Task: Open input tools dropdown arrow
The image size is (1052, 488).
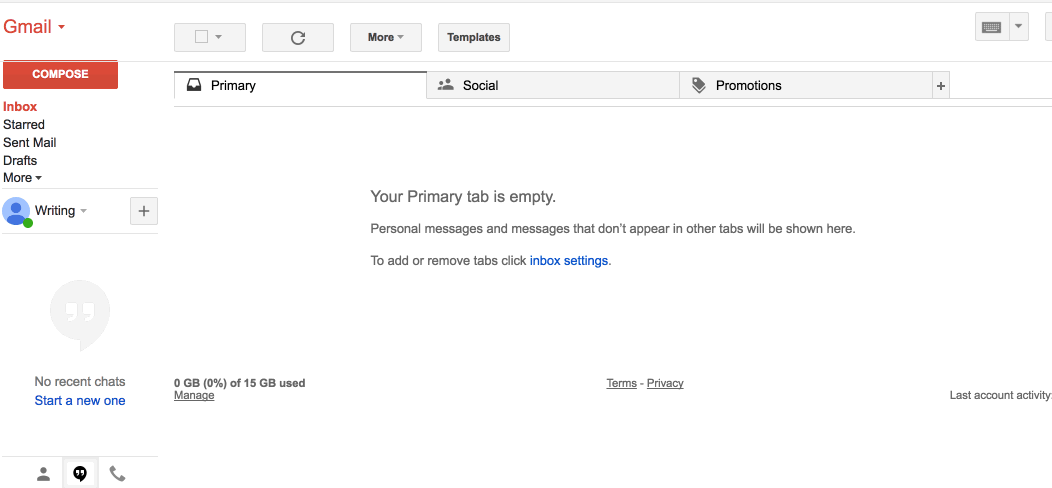Action: click(1019, 27)
